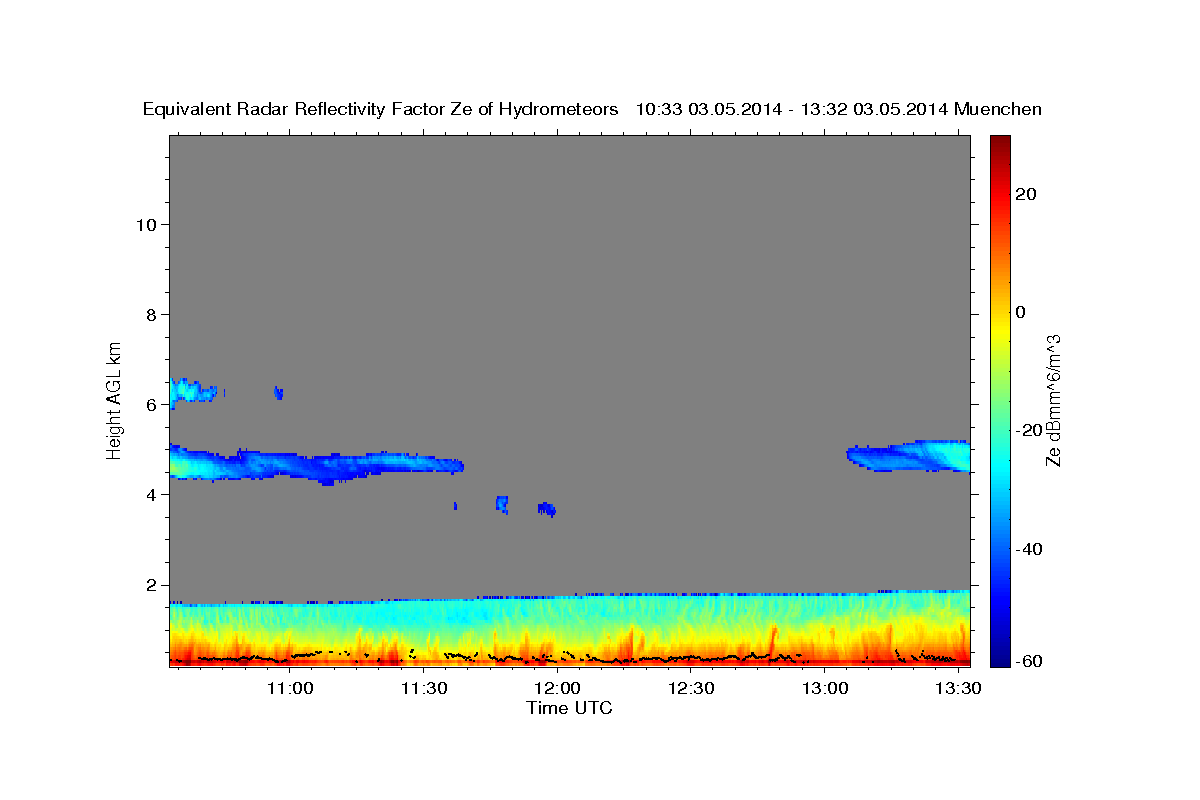The width and height of the screenshot is (1200, 800).
Task: Click the 'Height AGL km' axis label
Action: pyautogui.click(x=115, y=399)
